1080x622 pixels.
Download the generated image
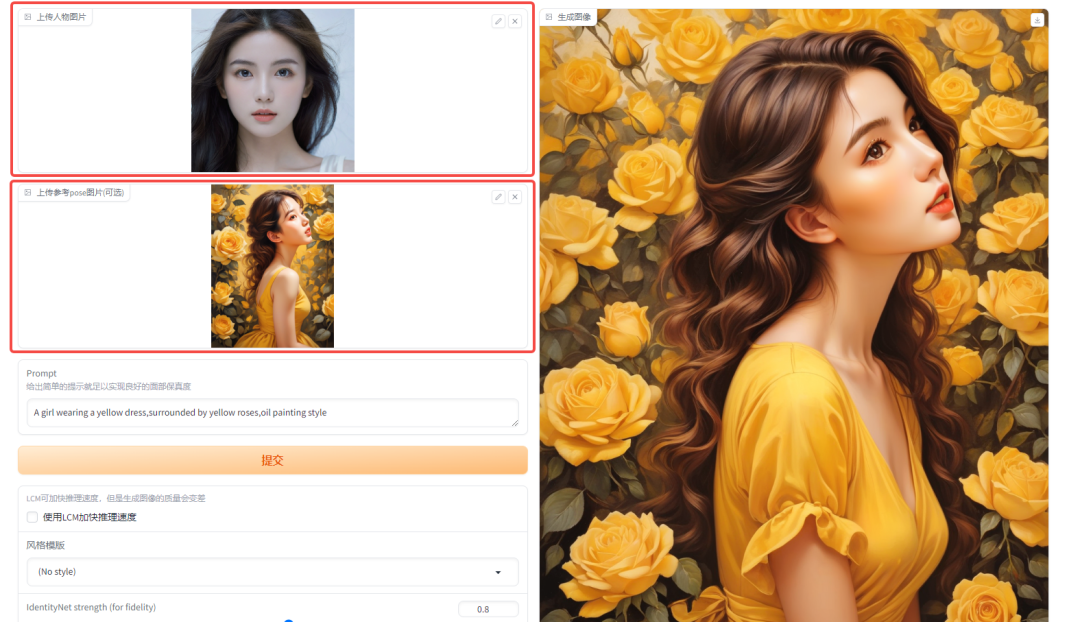[x=1037, y=20]
